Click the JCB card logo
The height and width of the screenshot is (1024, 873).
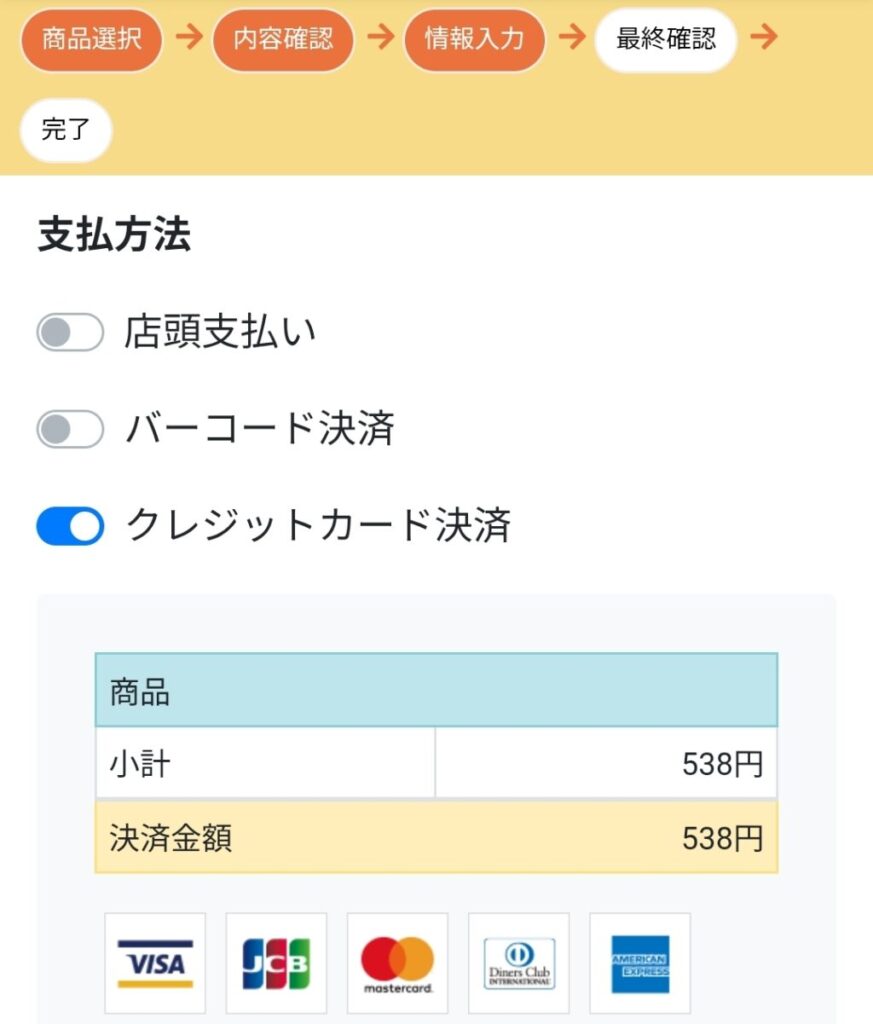276,963
